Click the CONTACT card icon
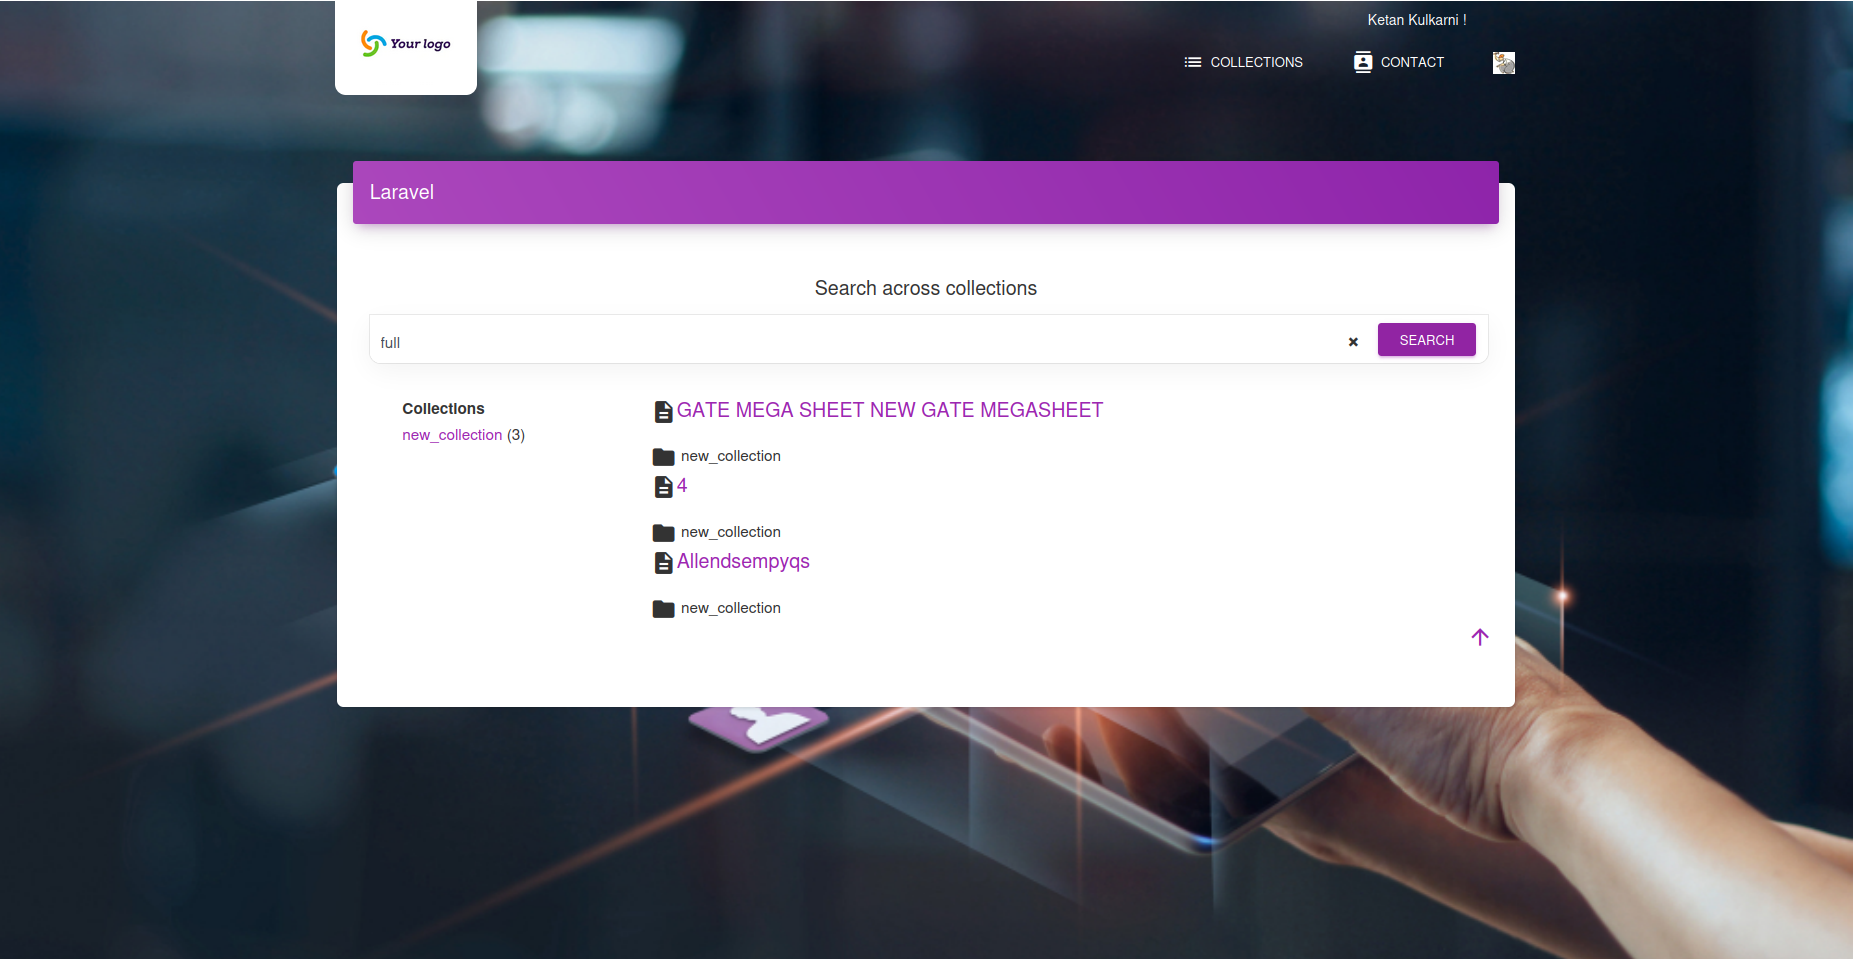 (x=1361, y=62)
